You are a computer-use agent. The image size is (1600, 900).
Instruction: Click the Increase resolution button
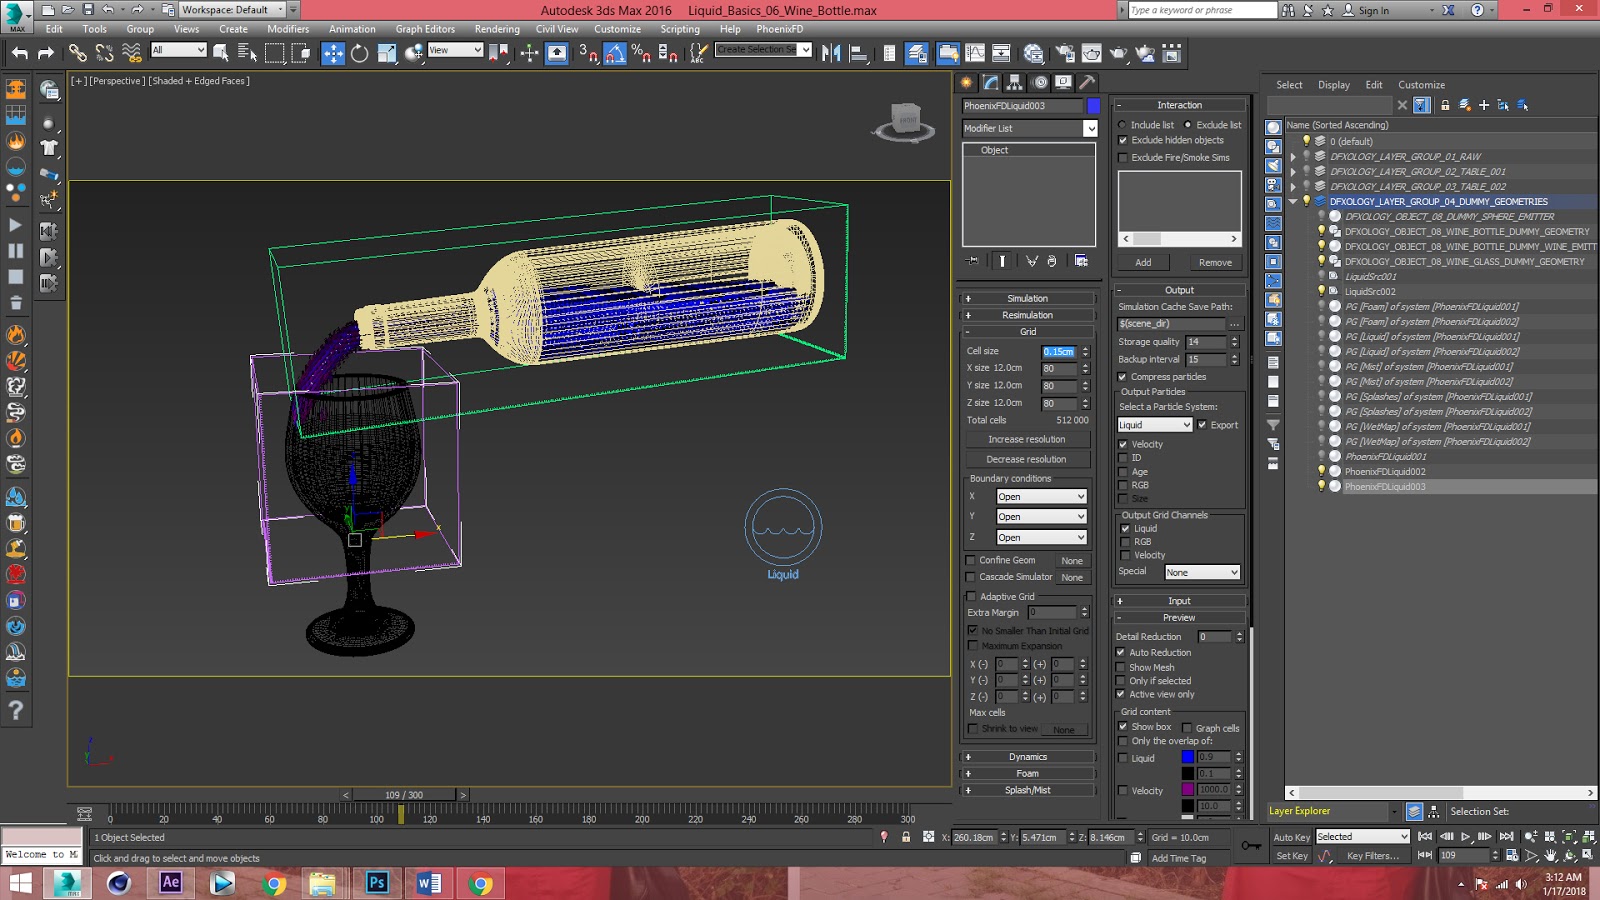[x=1027, y=438]
